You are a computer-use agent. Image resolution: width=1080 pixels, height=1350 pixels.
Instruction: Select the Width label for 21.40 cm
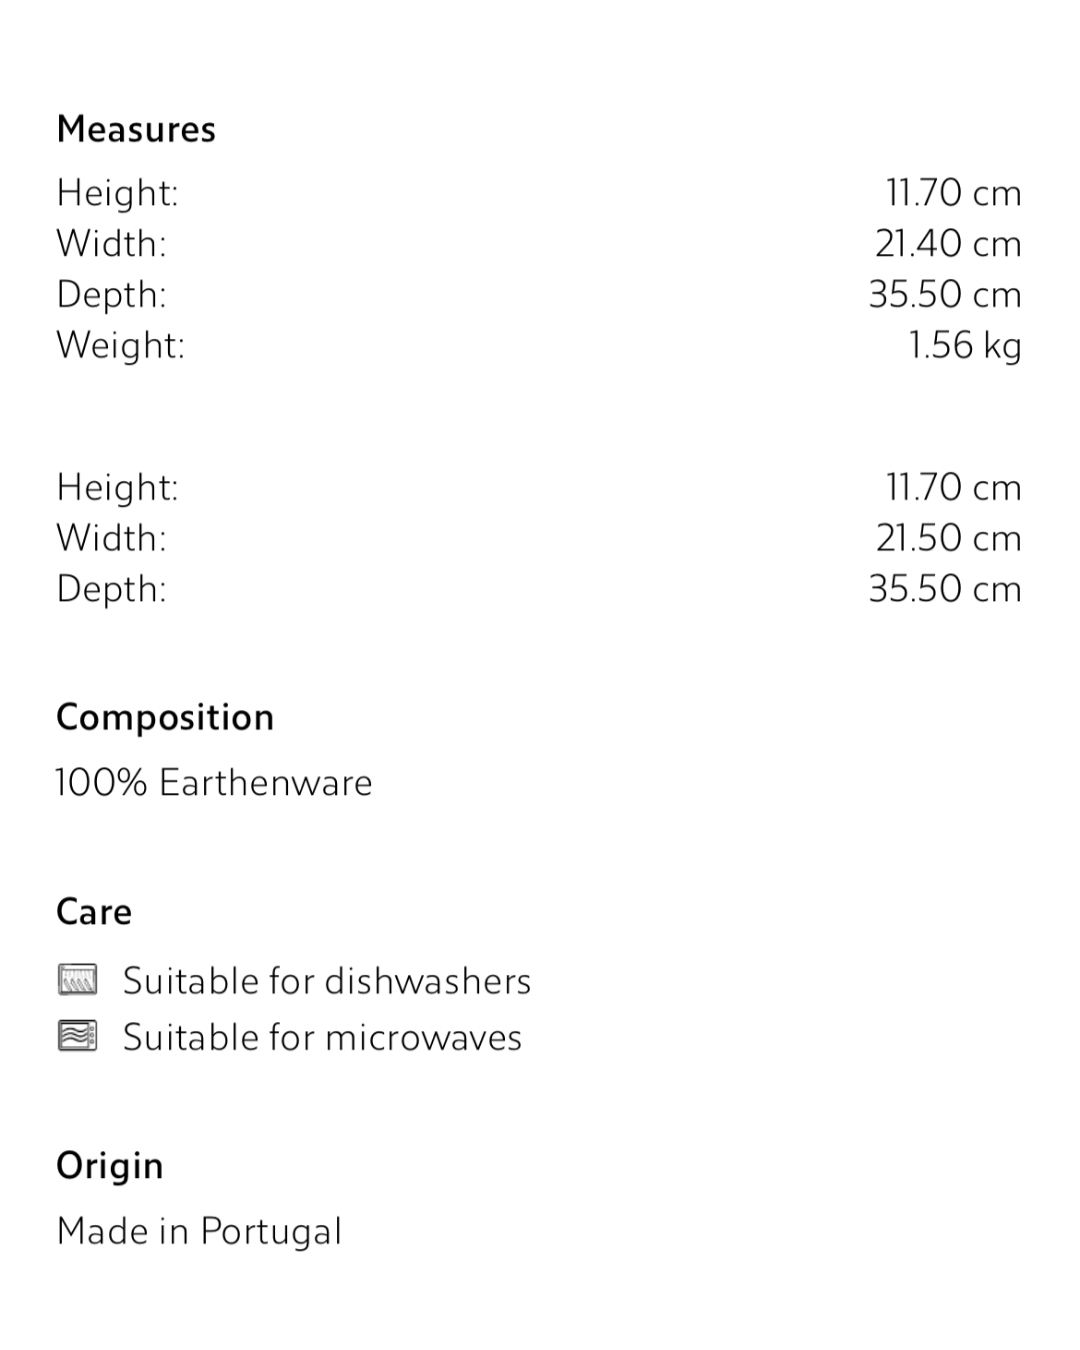pyautogui.click(x=111, y=244)
